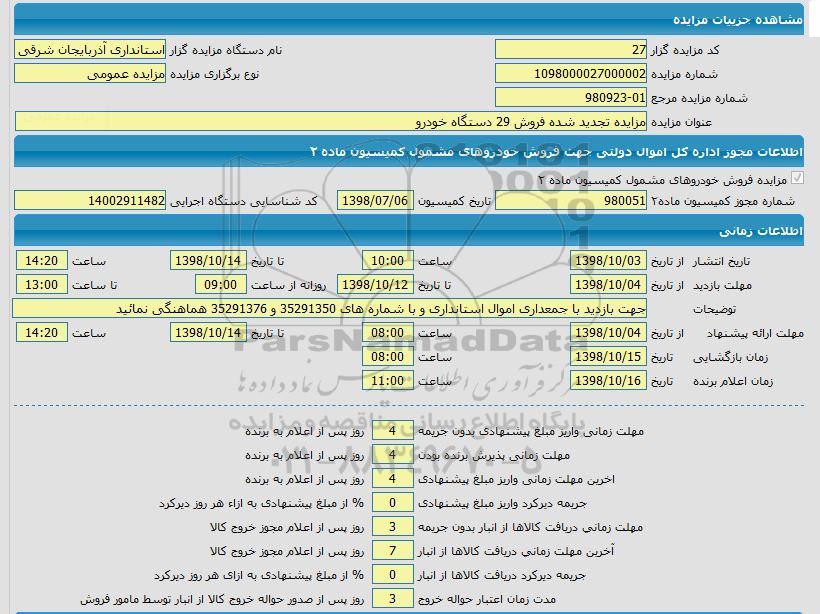Click the تاریخ کمیسیون label
Viewport: 820px width, 614px height.
pos(454,201)
